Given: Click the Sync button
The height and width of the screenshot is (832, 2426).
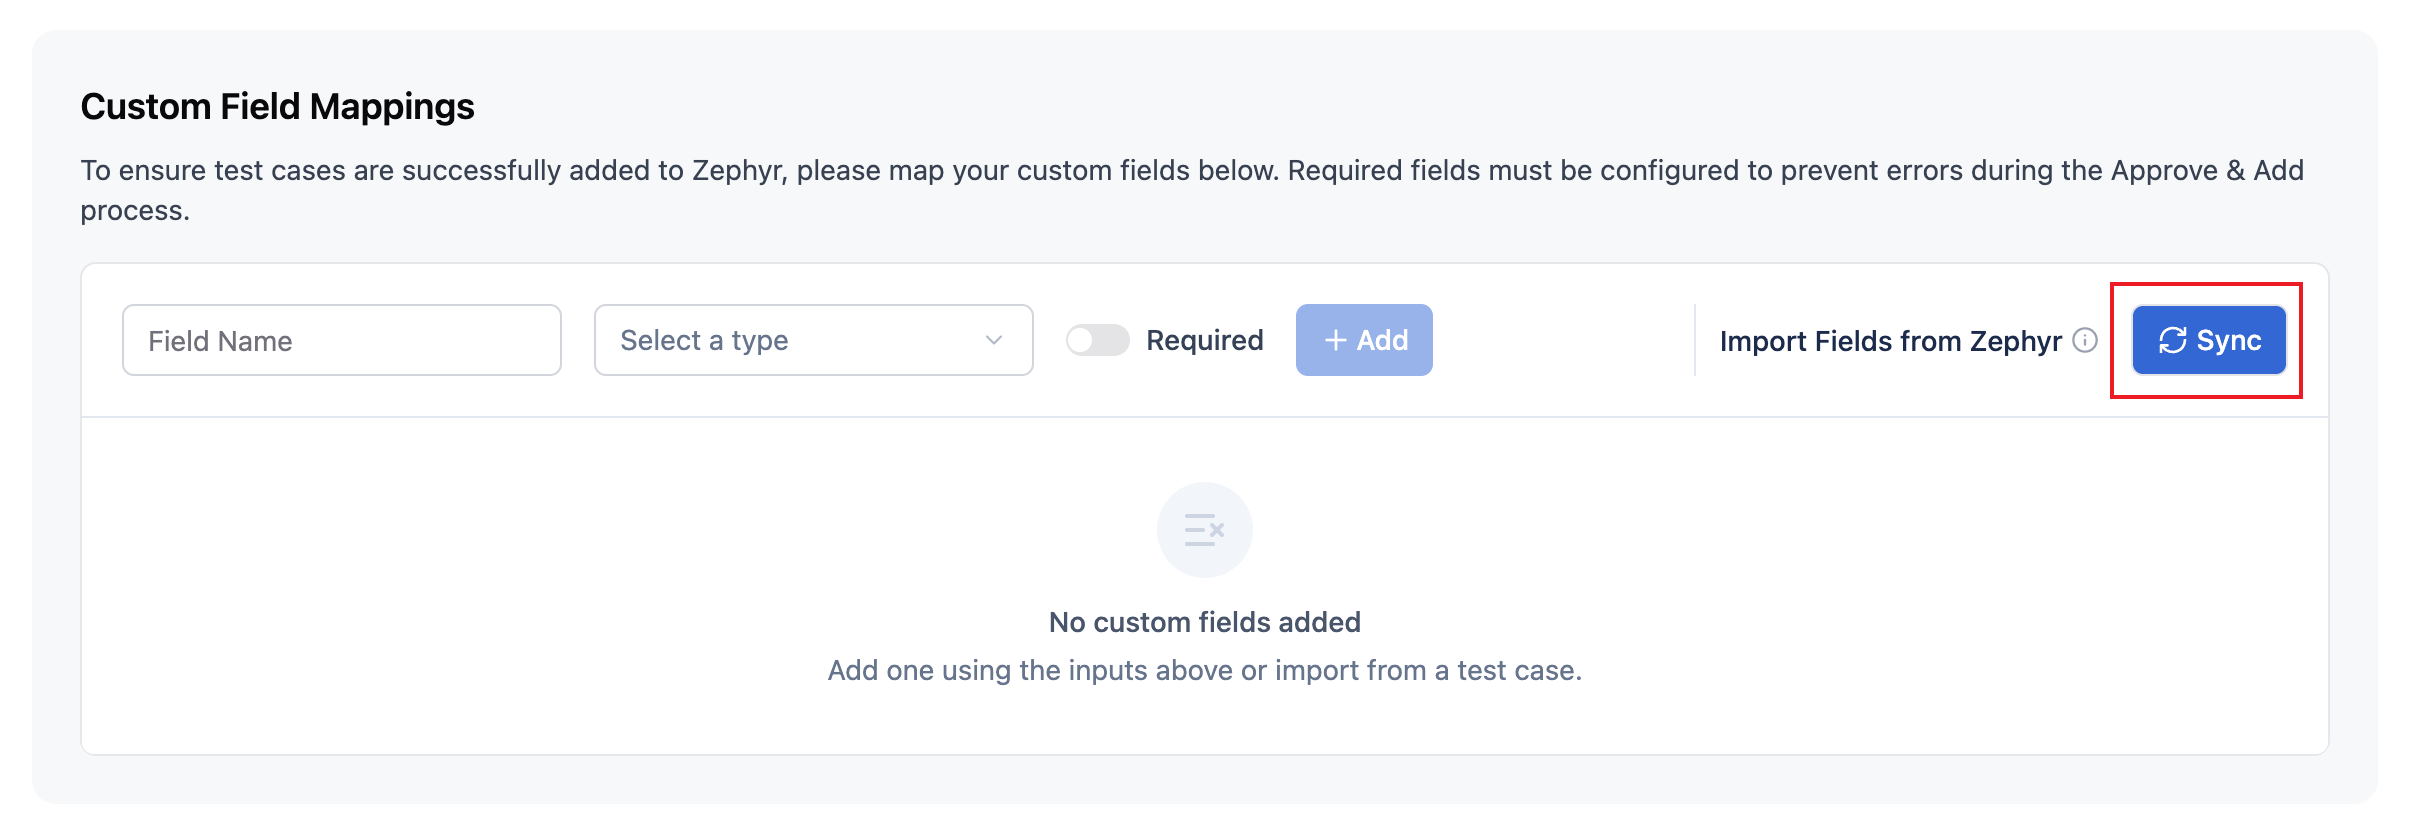Looking at the screenshot, I should coord(2209,340).
